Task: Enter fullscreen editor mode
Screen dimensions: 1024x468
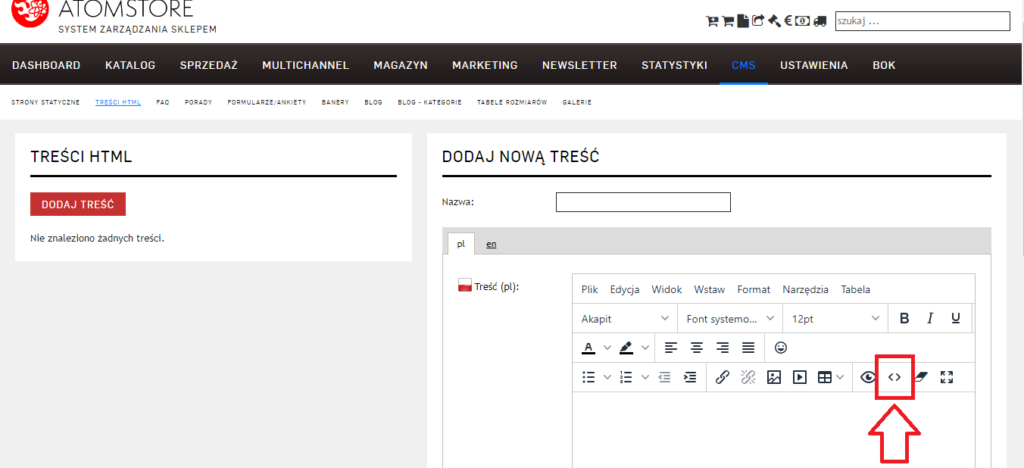Action: (948, 377)
